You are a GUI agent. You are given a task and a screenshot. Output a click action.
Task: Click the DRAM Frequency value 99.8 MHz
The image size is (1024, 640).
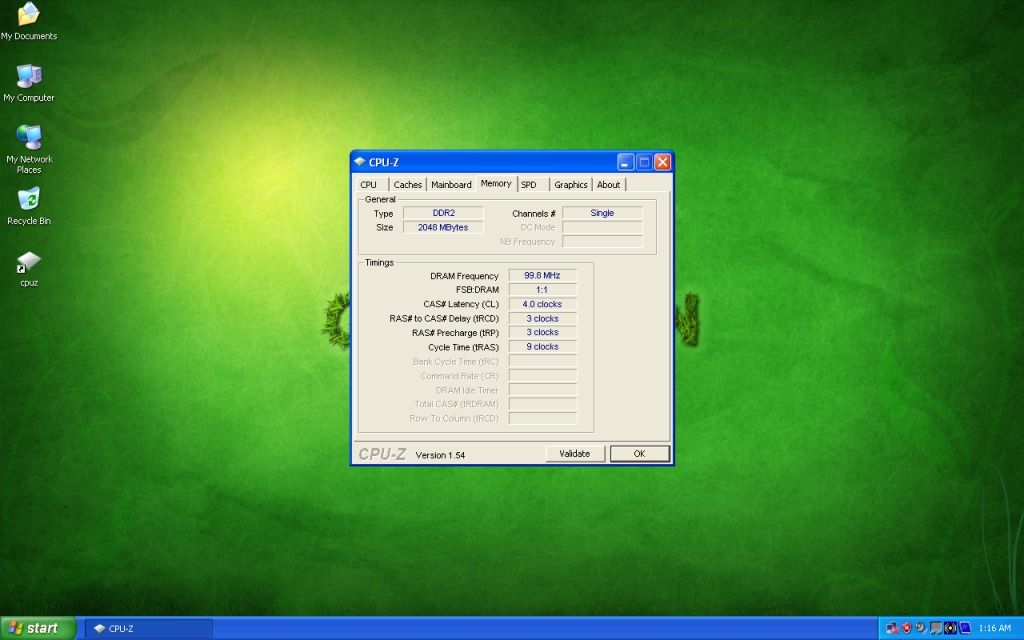543,276
